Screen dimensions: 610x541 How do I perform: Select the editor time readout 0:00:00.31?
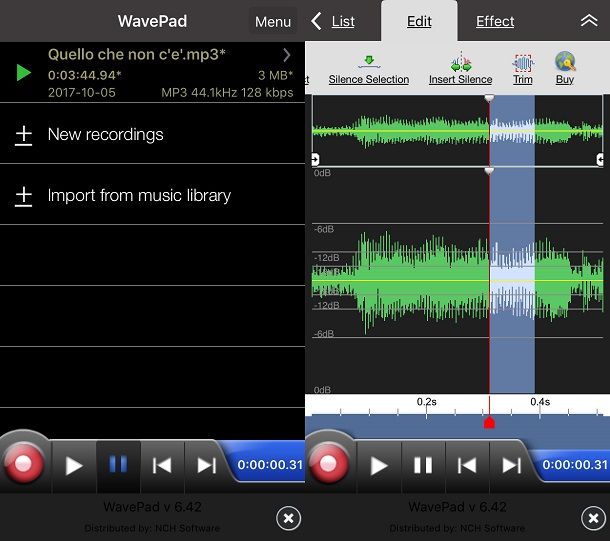coord(575,465)
